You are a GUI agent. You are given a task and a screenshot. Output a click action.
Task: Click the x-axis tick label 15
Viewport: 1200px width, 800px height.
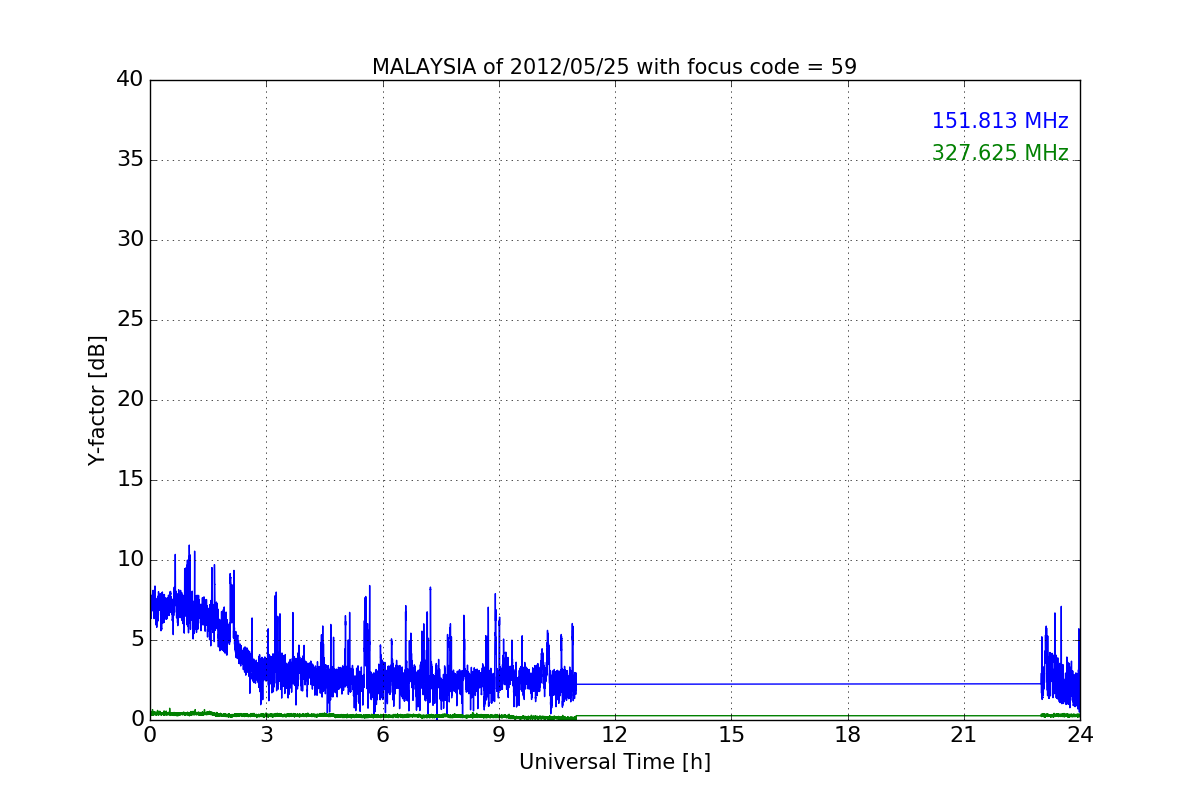(x=731, y=734)
